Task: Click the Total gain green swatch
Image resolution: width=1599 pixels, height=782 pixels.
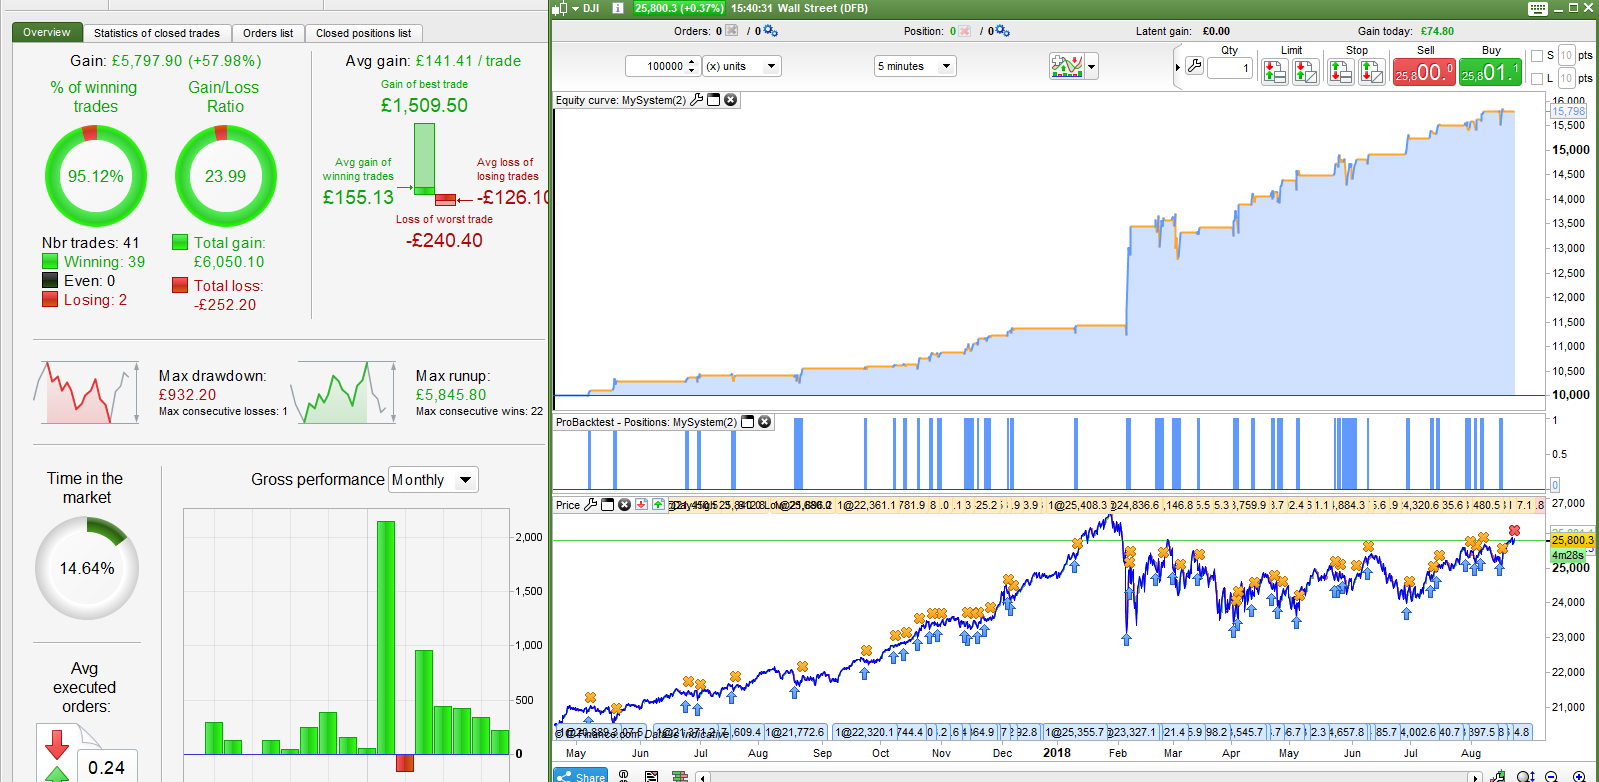Action: tap(180, 242)
